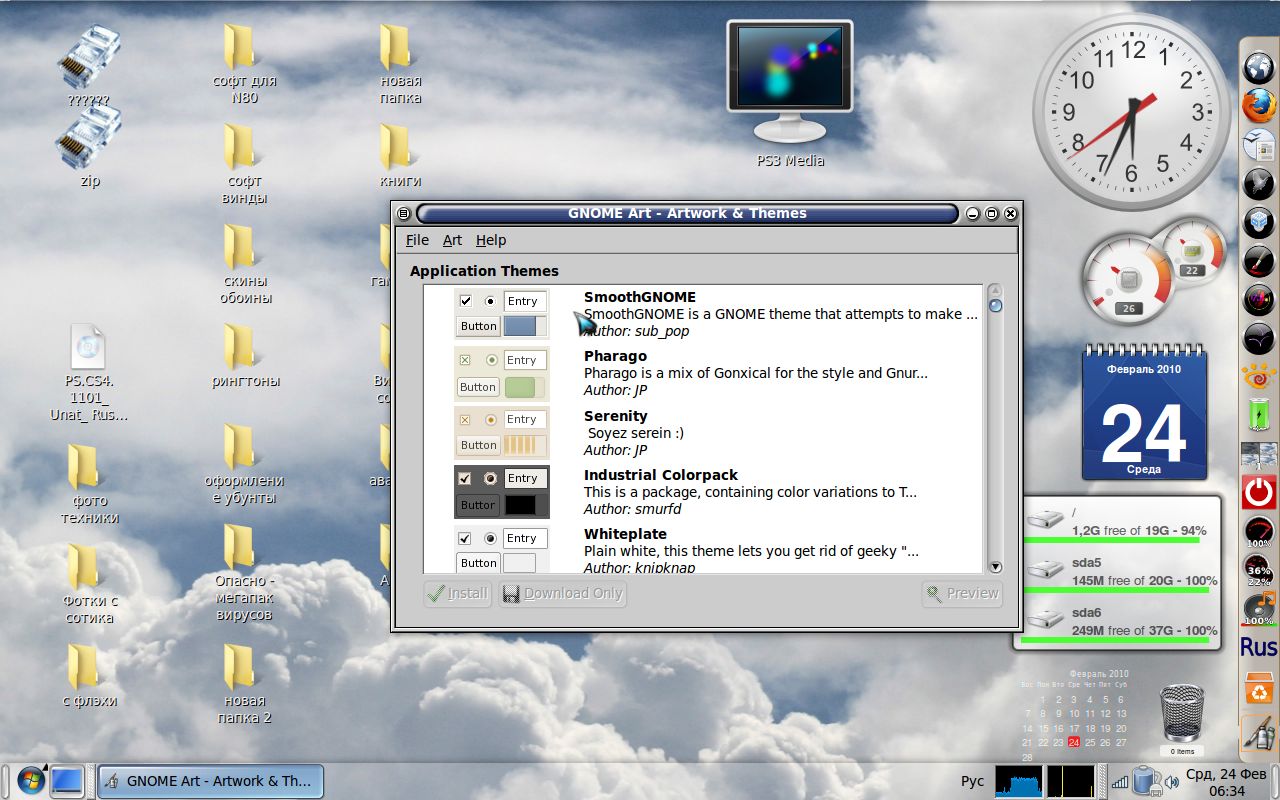Click the 'Author: smurfd' line
This screenshot has width=1280, height=800.
coord(633,509)
